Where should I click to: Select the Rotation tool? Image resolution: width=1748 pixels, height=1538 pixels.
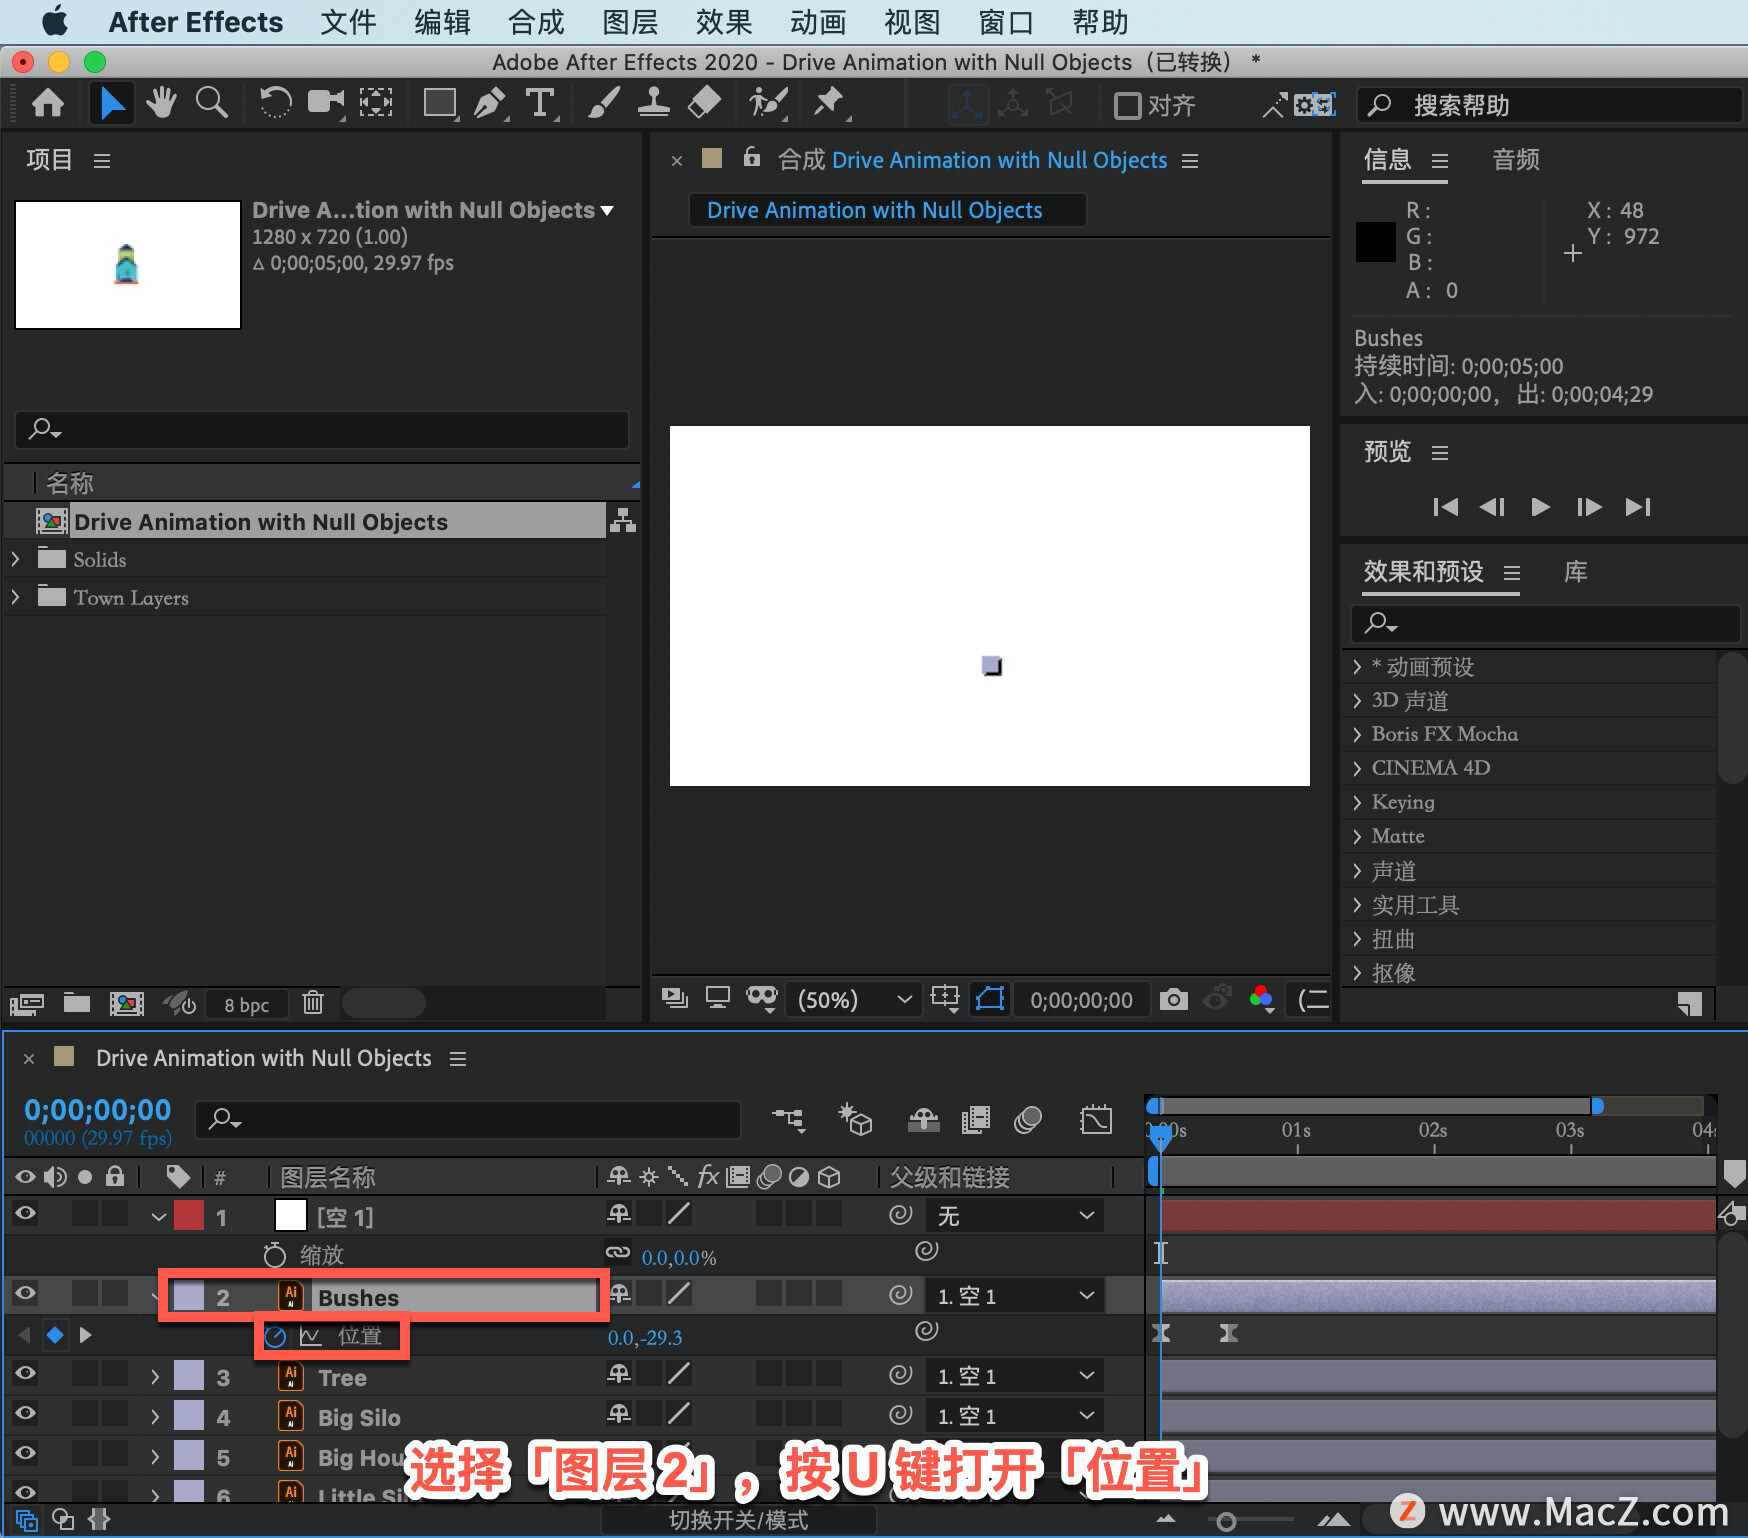point(274,104)
